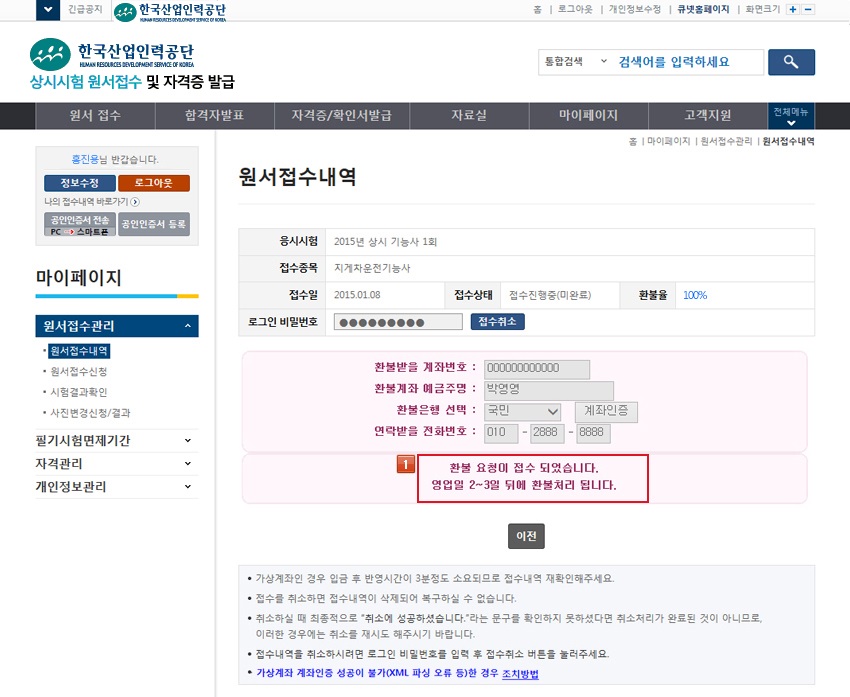
Task: Open the 자료실 navigation menu
Action: 469,115
